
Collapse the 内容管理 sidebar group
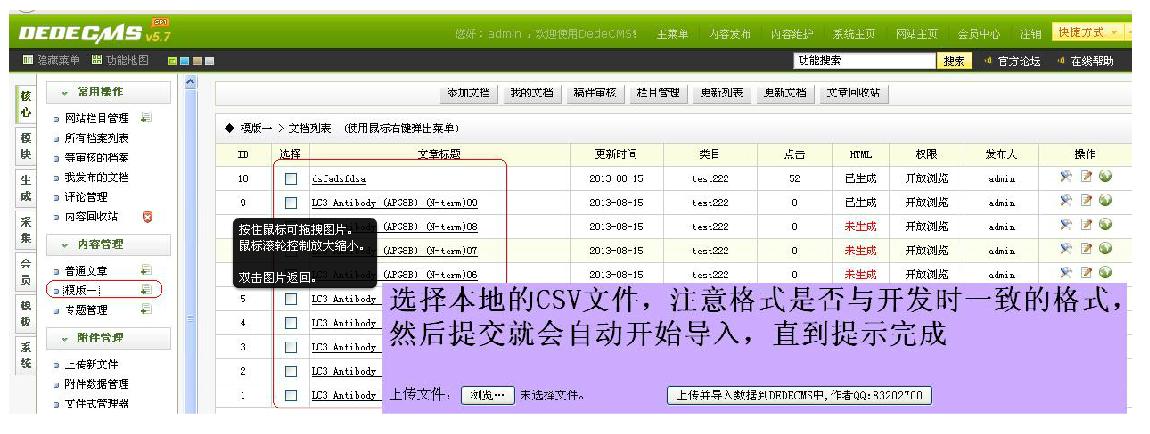click(x=66, y=244)
